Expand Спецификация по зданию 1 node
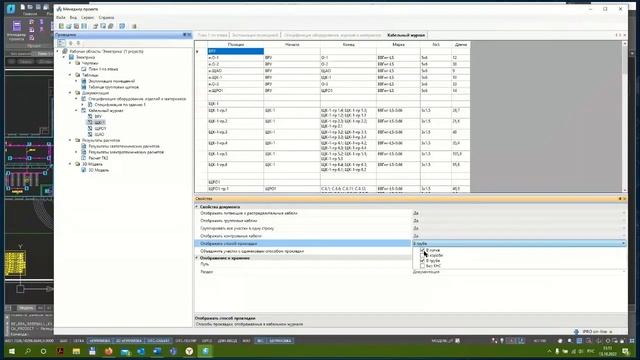The height and width of the screenshot is (360, 640). coord(82,105)
